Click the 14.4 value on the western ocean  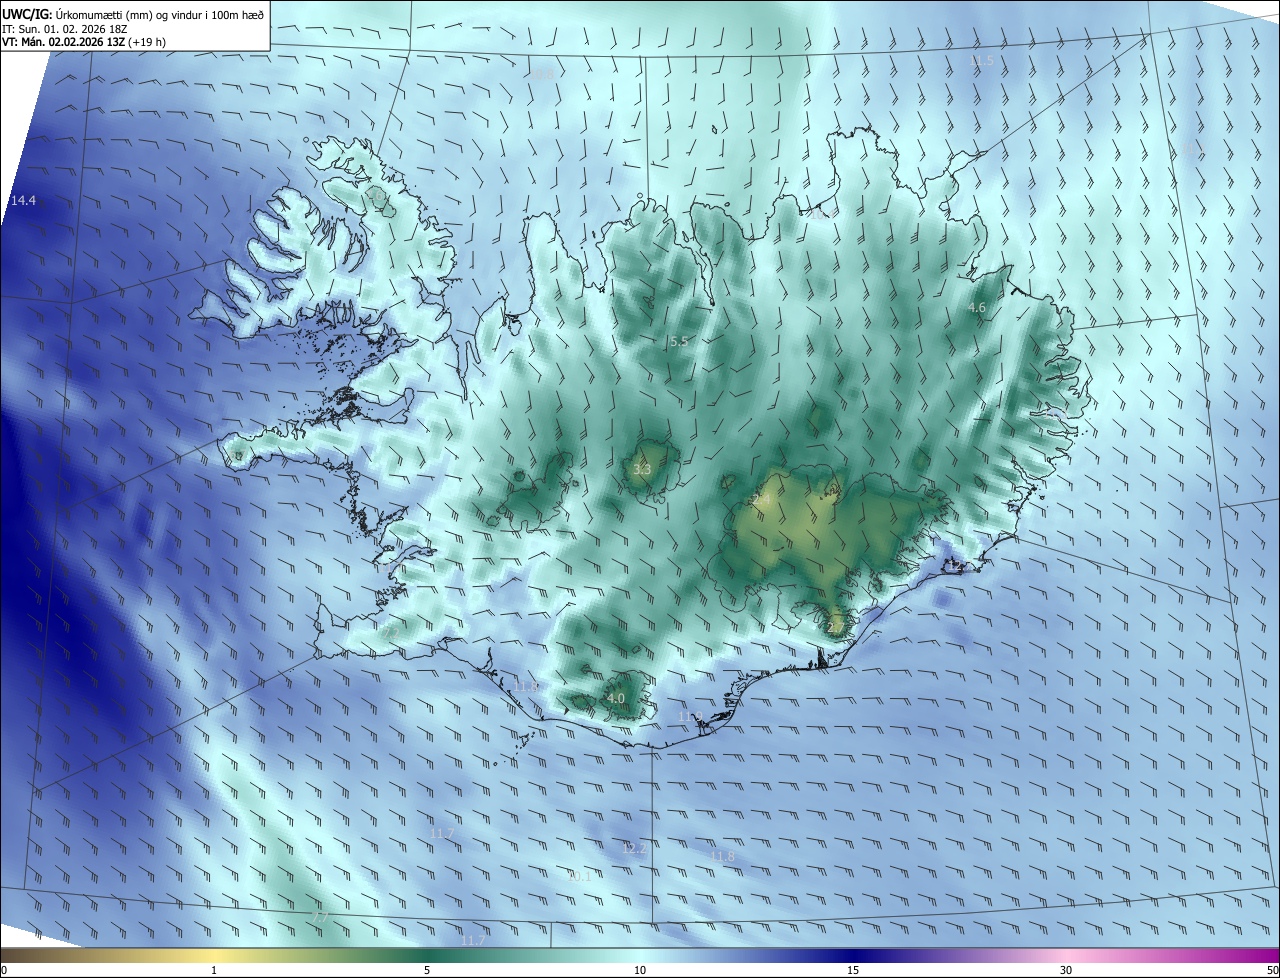(x=23, y=201)
